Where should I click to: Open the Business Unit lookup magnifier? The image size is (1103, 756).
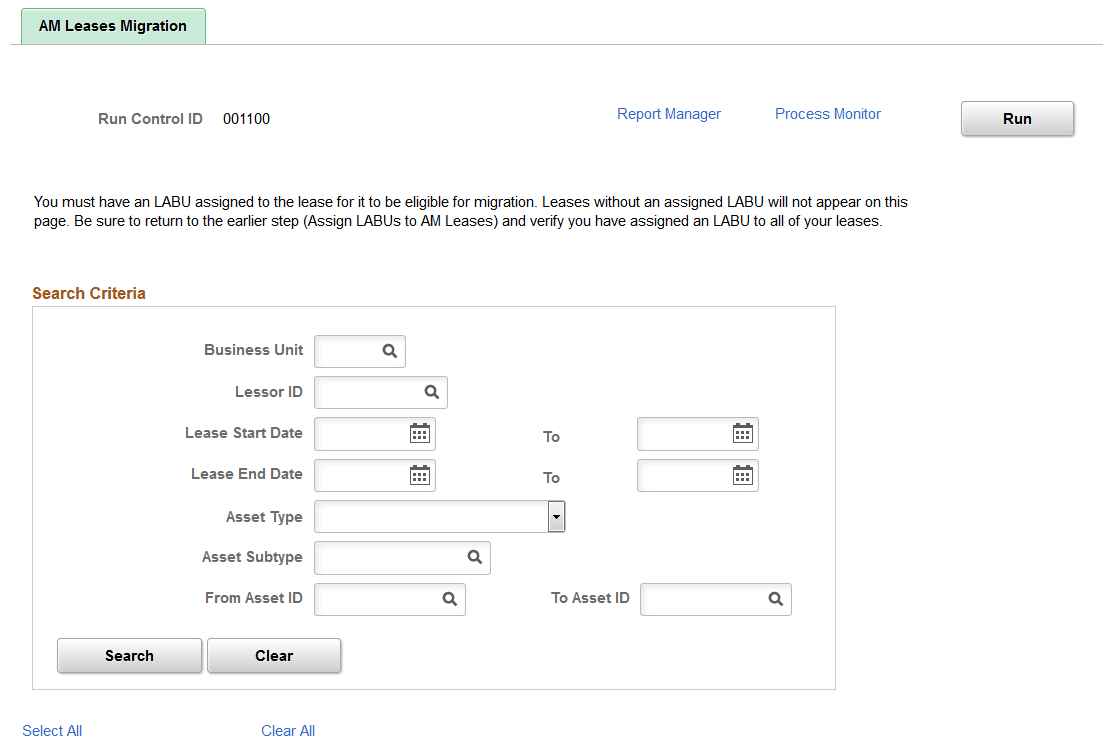pos(392,351)
